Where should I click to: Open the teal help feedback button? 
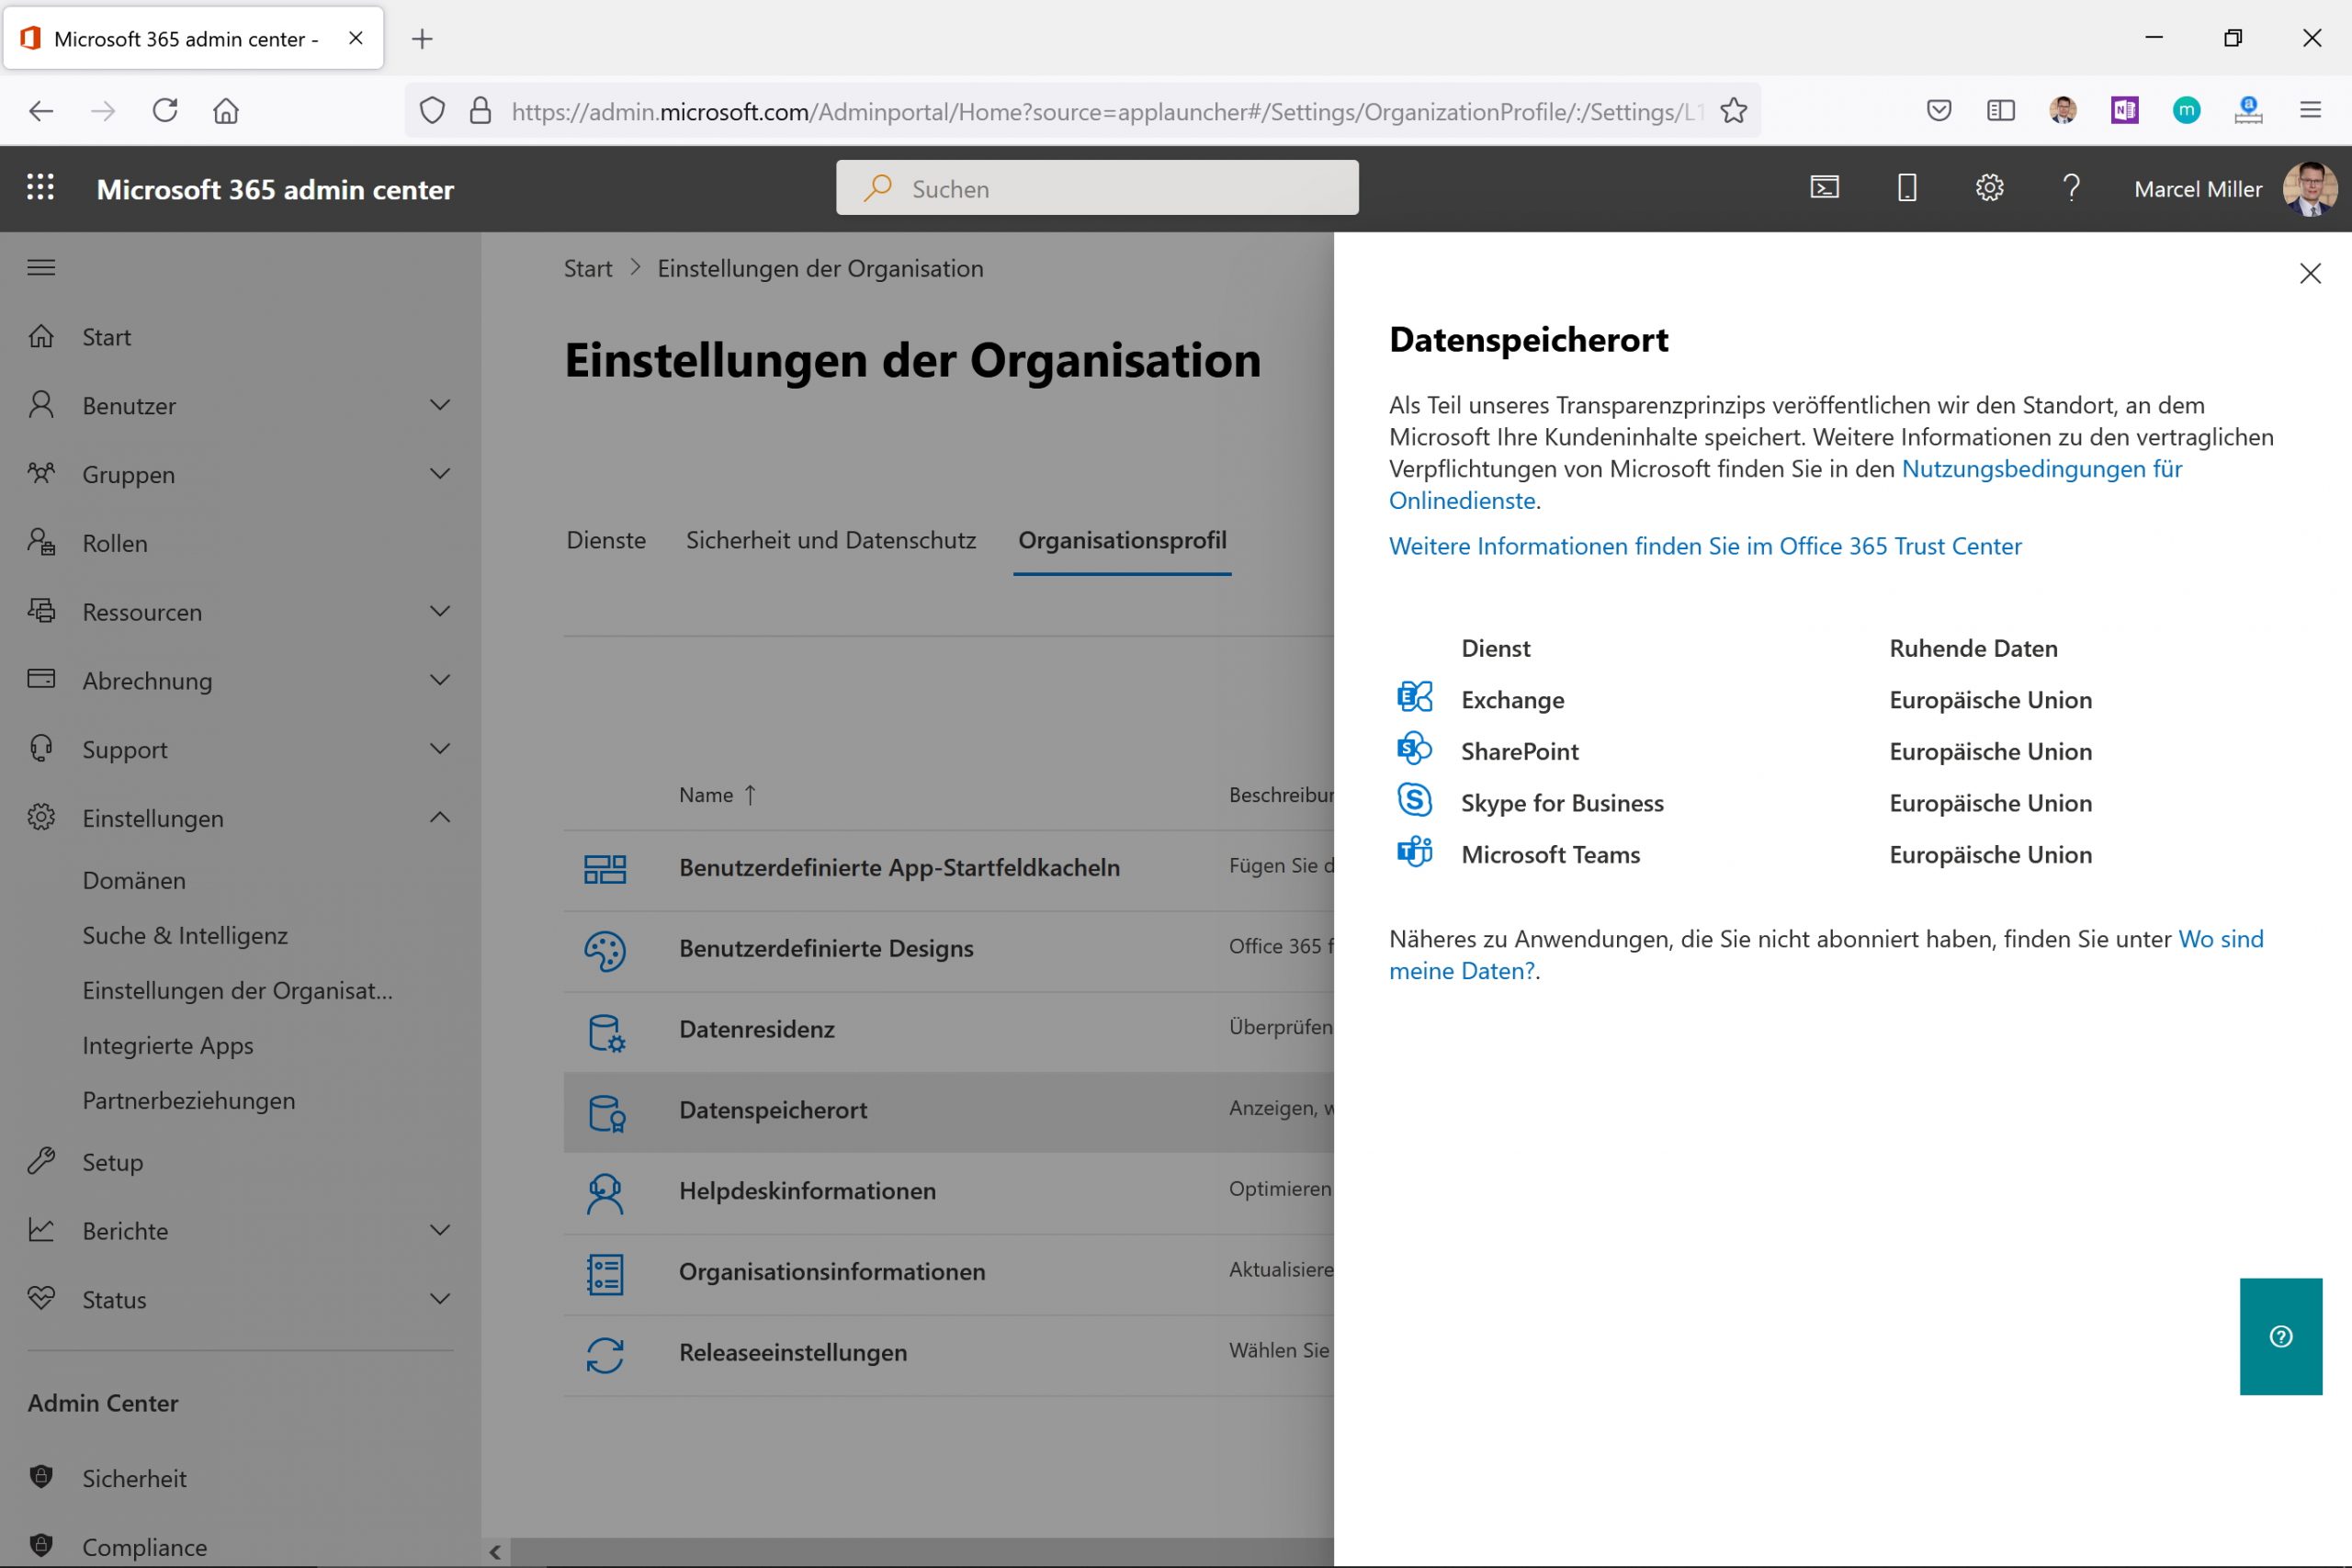coord(2280,1336)
